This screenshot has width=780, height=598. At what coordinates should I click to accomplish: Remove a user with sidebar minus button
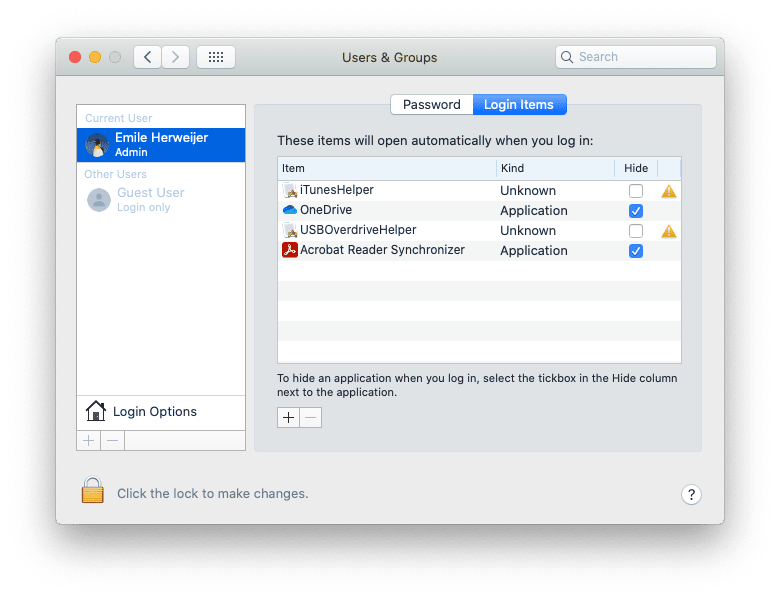coord(113,441)
